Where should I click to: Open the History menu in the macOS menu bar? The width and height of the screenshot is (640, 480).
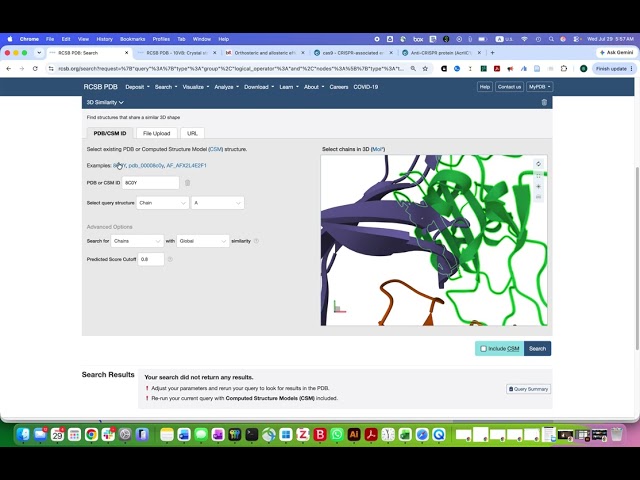click(x=104, y=39)
